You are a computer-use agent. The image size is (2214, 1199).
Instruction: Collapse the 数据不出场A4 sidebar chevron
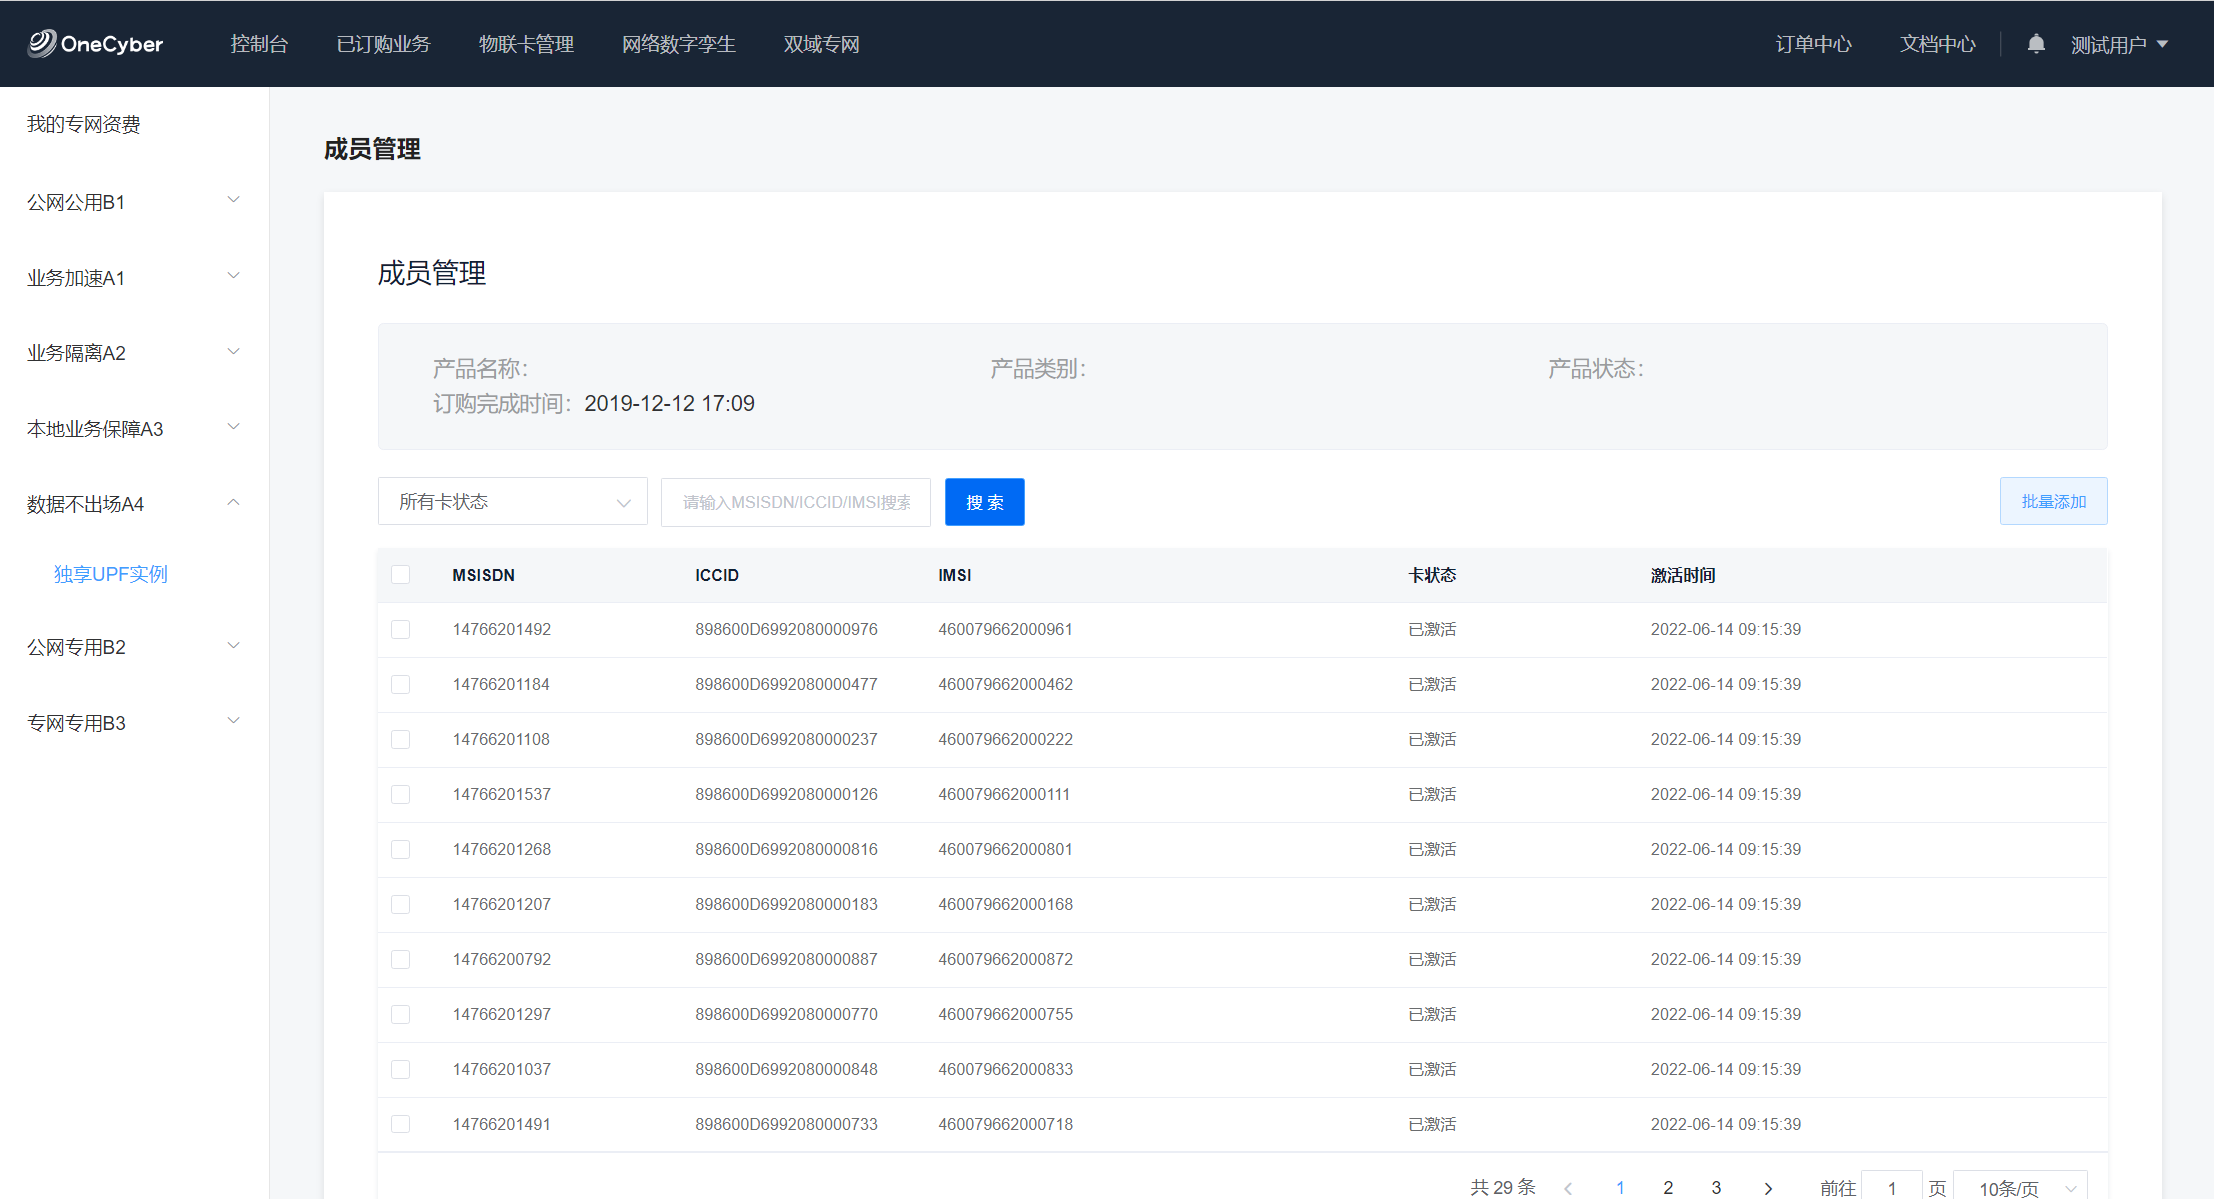click(x=233, y=503)
